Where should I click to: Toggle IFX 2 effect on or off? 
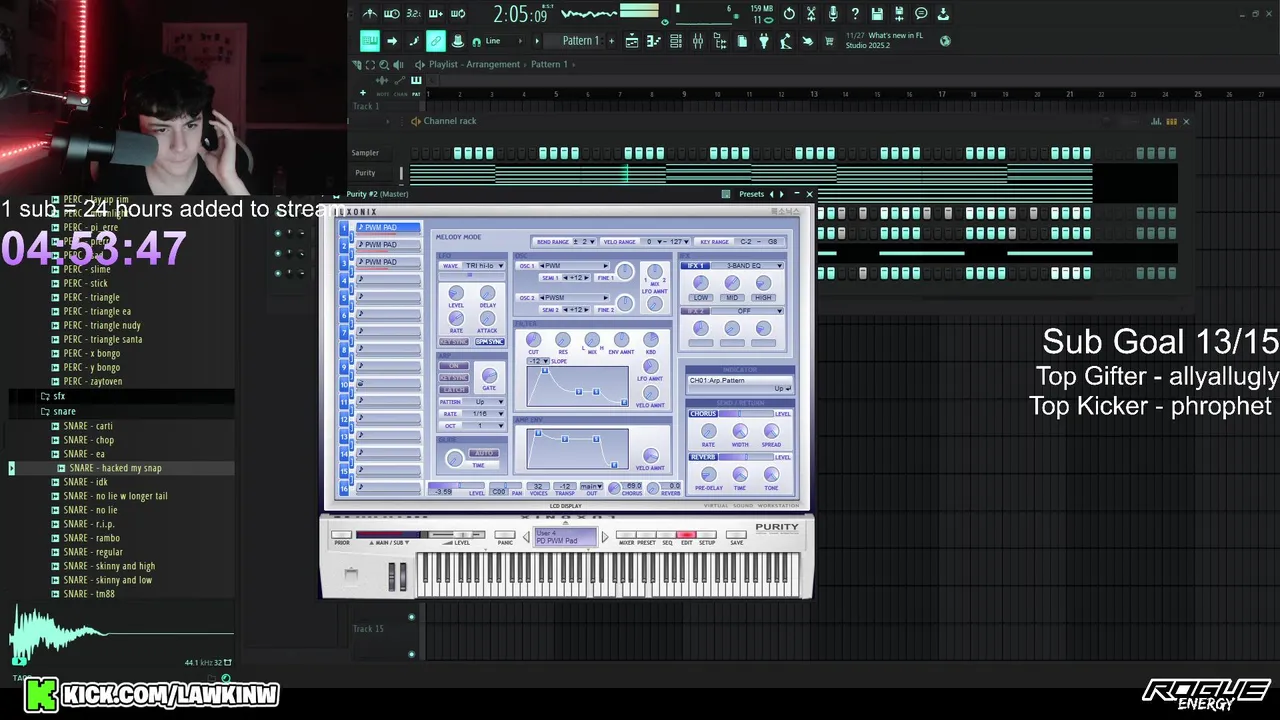[x=695, y=311]
